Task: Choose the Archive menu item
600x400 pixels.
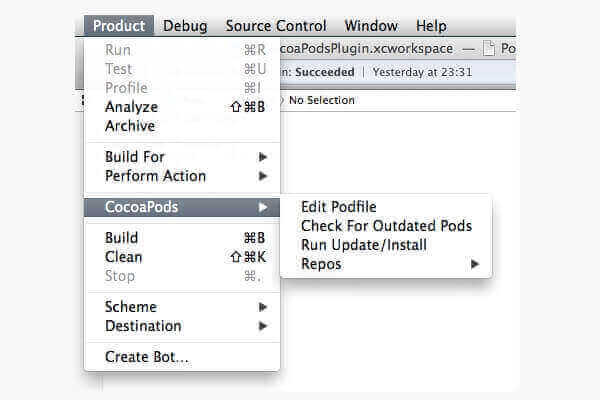Action: [x=130, y=126]
